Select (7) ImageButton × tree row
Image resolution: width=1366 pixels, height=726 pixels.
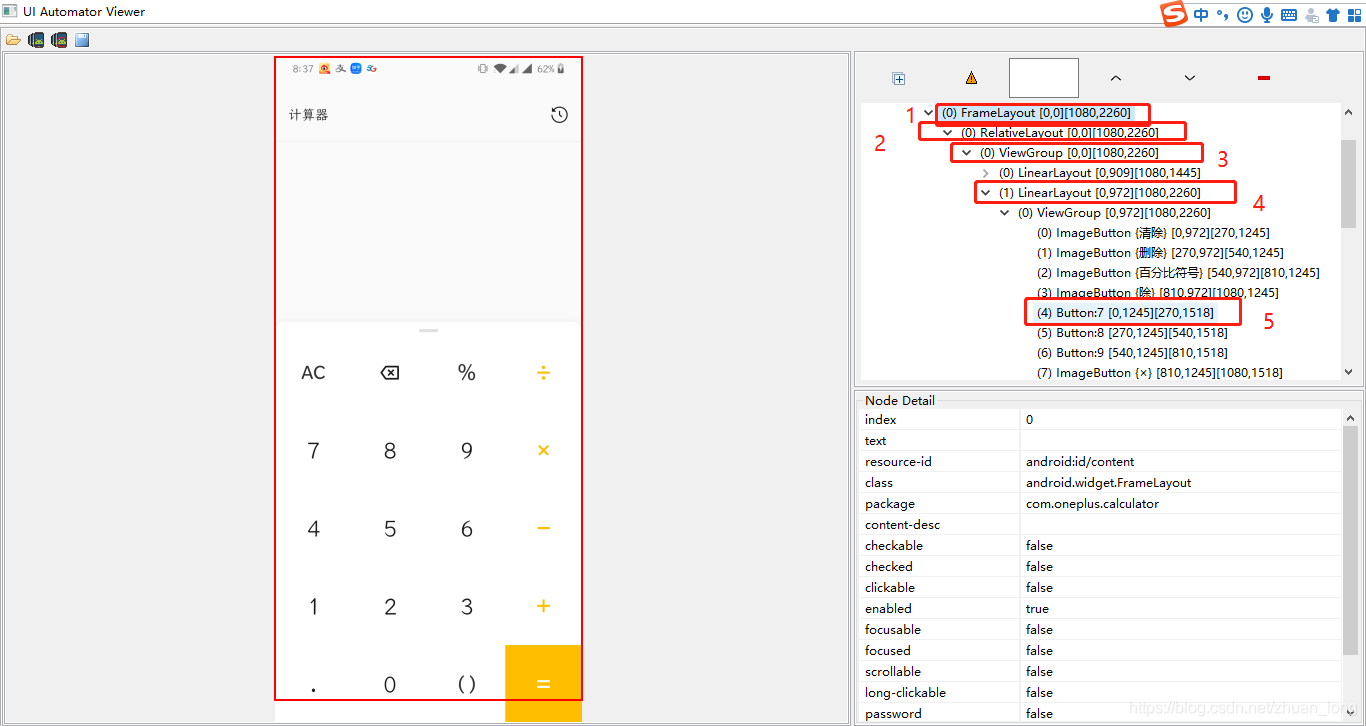coord(1160,373)
